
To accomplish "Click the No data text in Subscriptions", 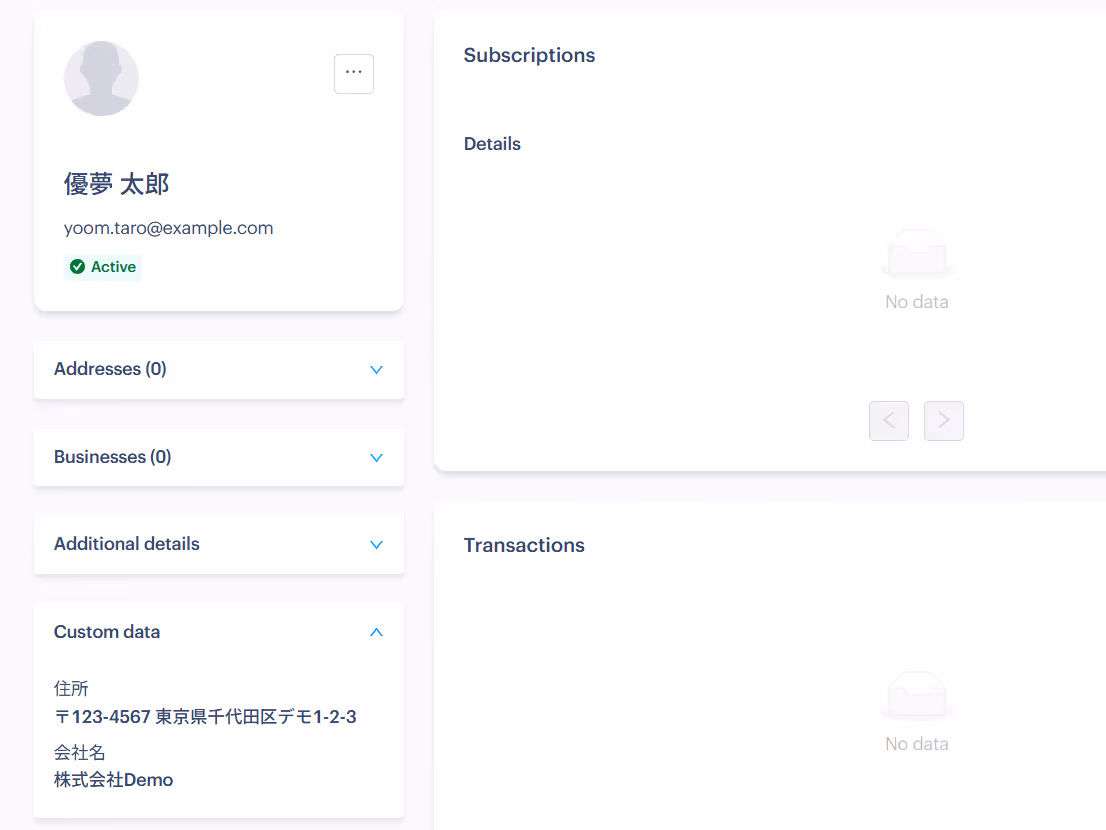I will [917, 302].
